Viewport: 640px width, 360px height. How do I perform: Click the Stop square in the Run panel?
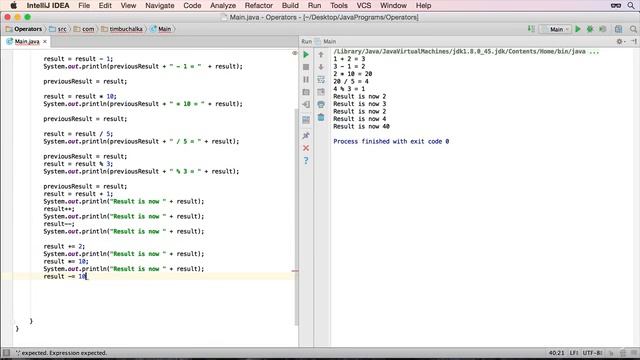point(306,67)
